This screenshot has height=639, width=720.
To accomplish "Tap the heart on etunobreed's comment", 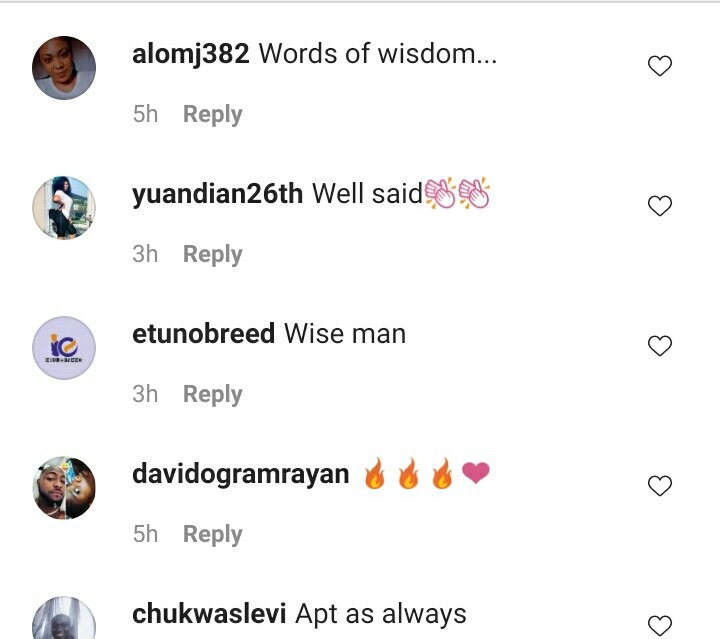I will [x=660, y=346].
